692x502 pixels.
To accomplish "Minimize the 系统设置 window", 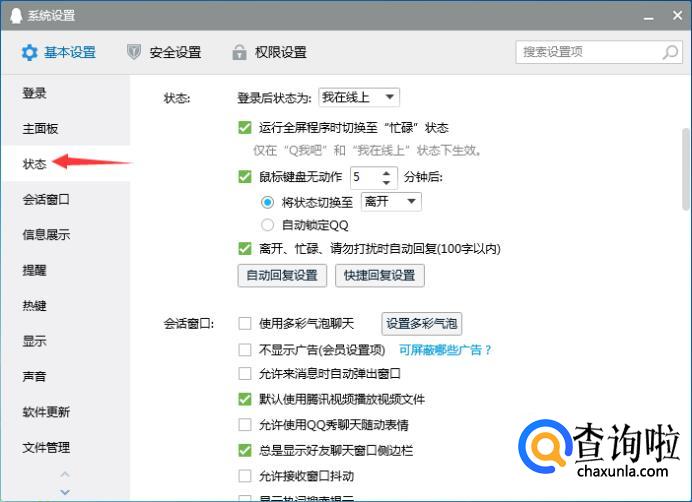I will [648, 17].
